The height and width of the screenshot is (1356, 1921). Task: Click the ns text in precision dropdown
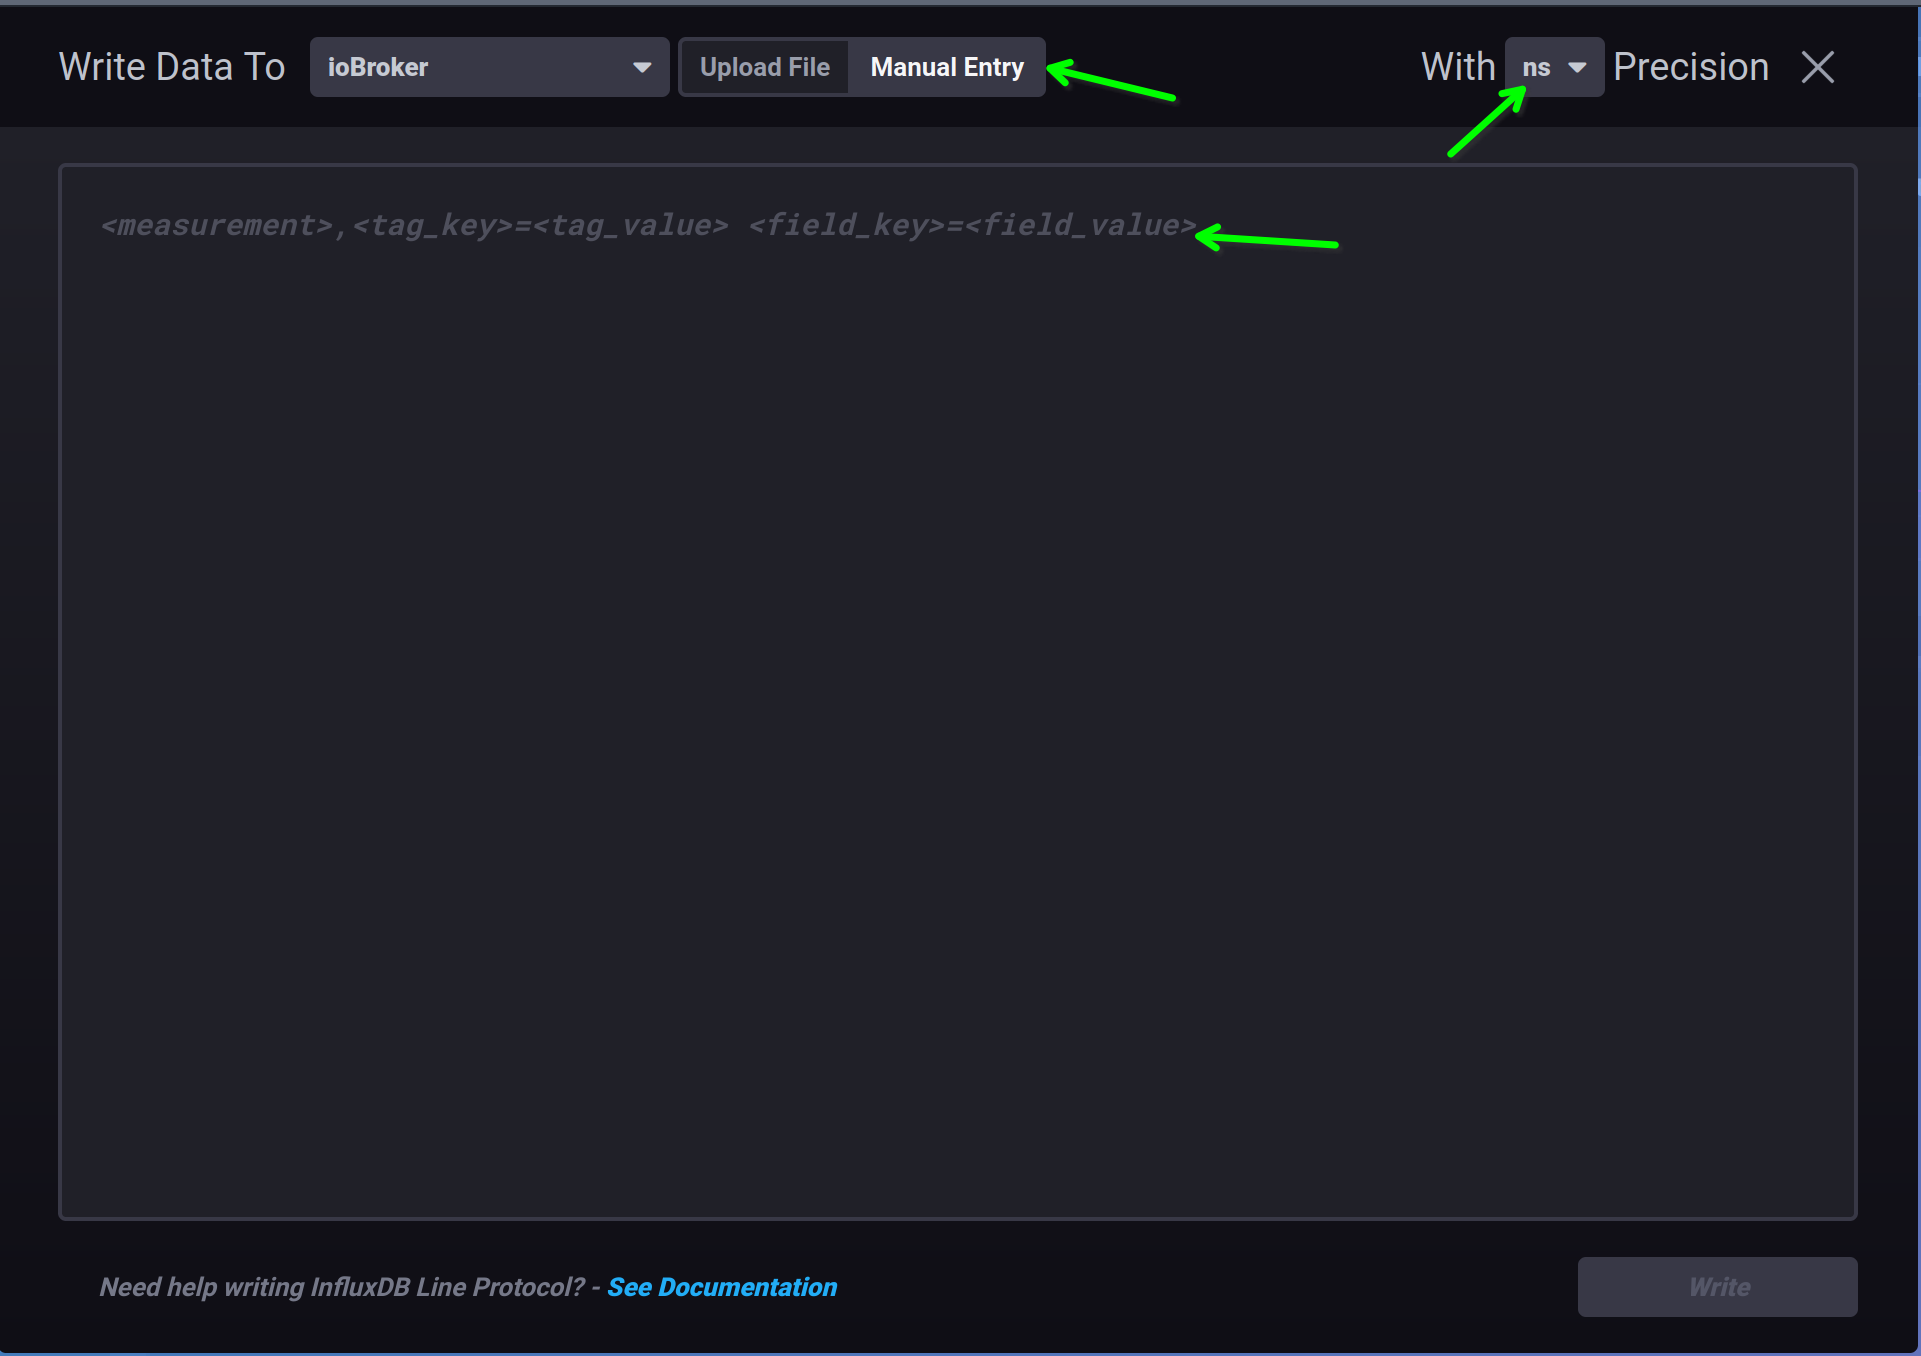(1536, 67)
